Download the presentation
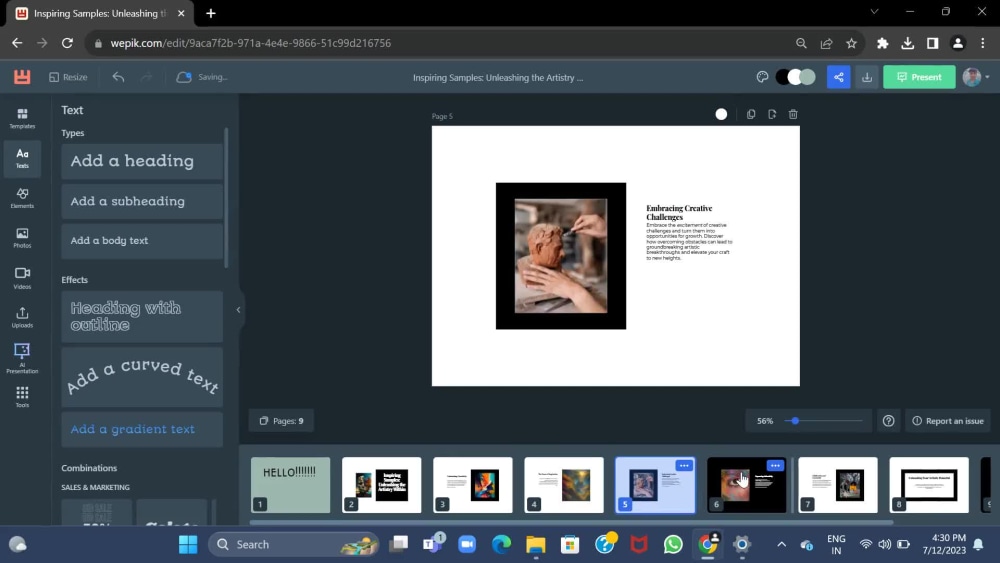Image resolution: width=1000 pixels, height=563 pixels. pyautogui.click(x=867, y=77)
